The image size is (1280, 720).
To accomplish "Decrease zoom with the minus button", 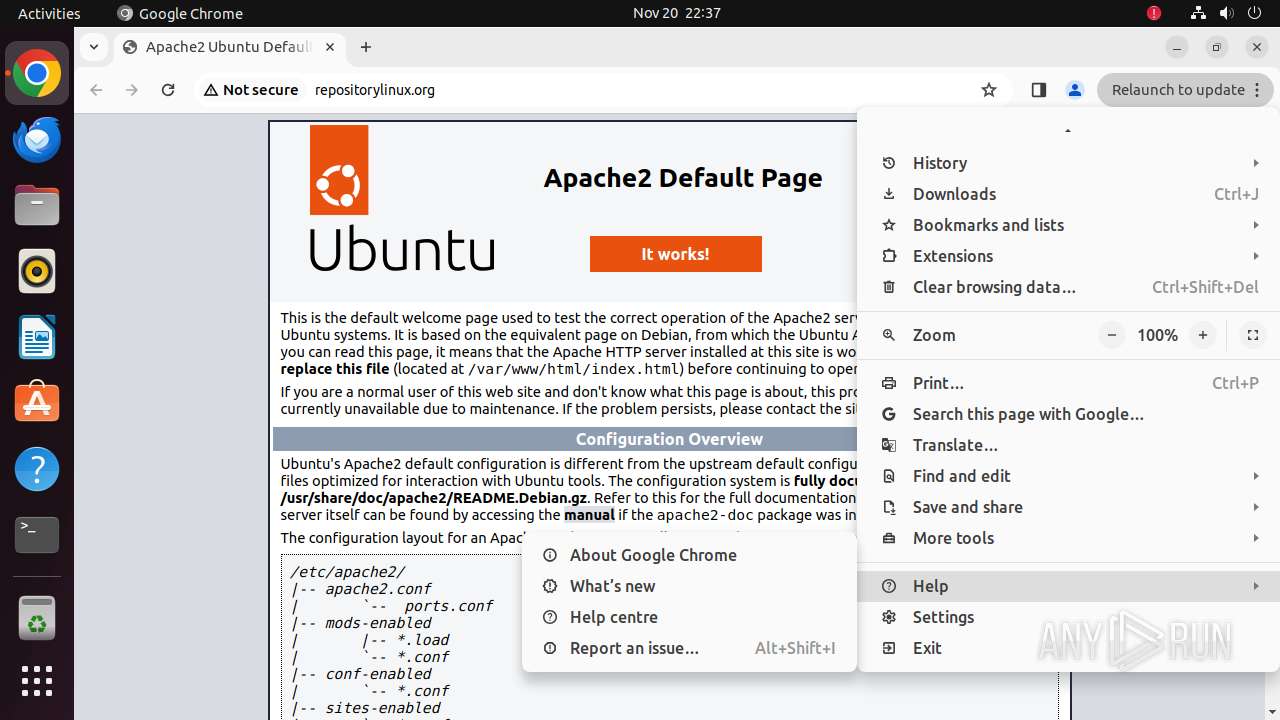I will (1112, 335).
